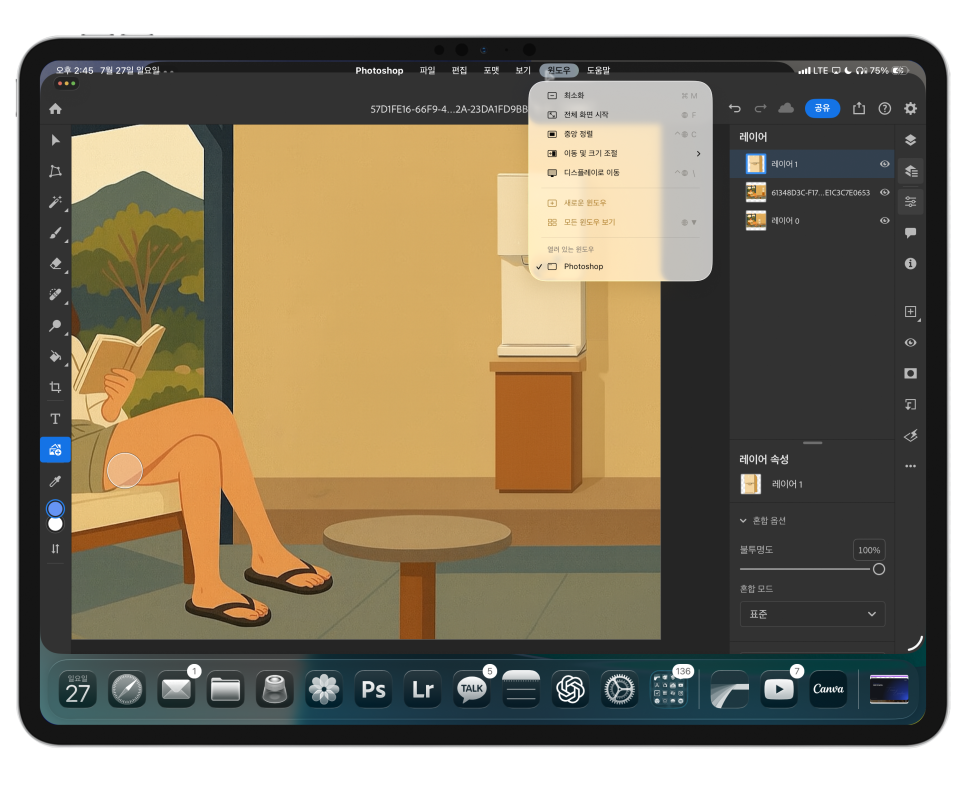Screen dimensions: 966x785
Task: Hide the 61348D3C-F17 layer
Action: click(x=885, y=192)
